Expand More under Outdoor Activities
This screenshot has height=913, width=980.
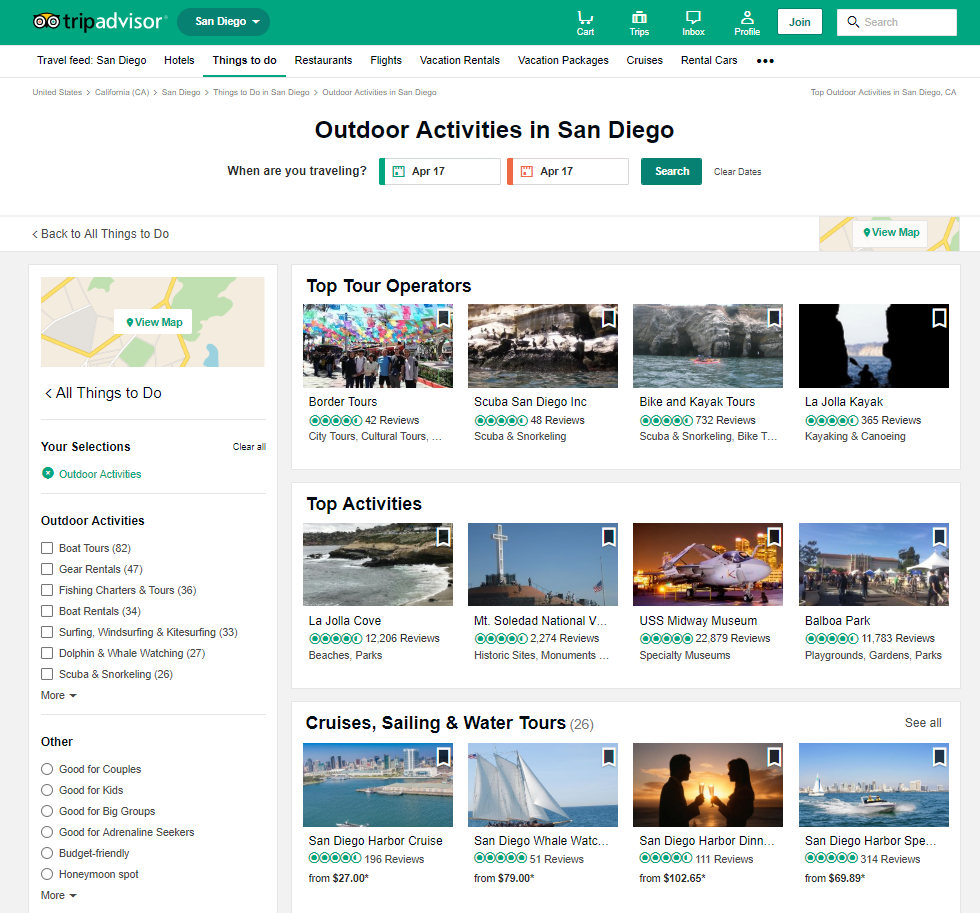58,695
